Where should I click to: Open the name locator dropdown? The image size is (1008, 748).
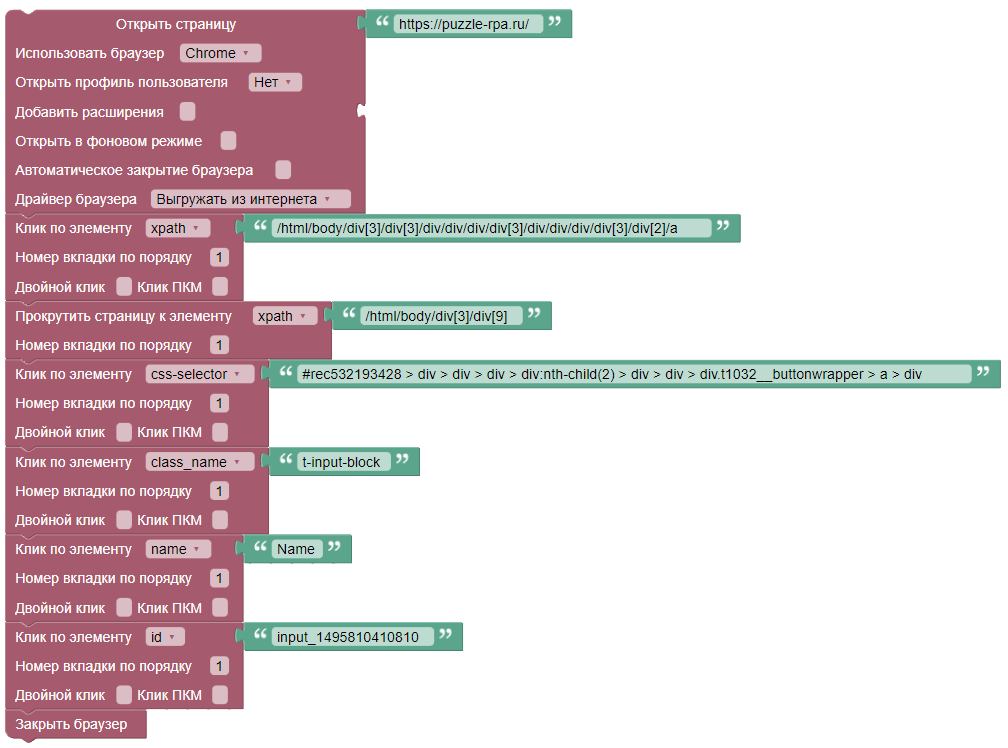pos(177,549)
